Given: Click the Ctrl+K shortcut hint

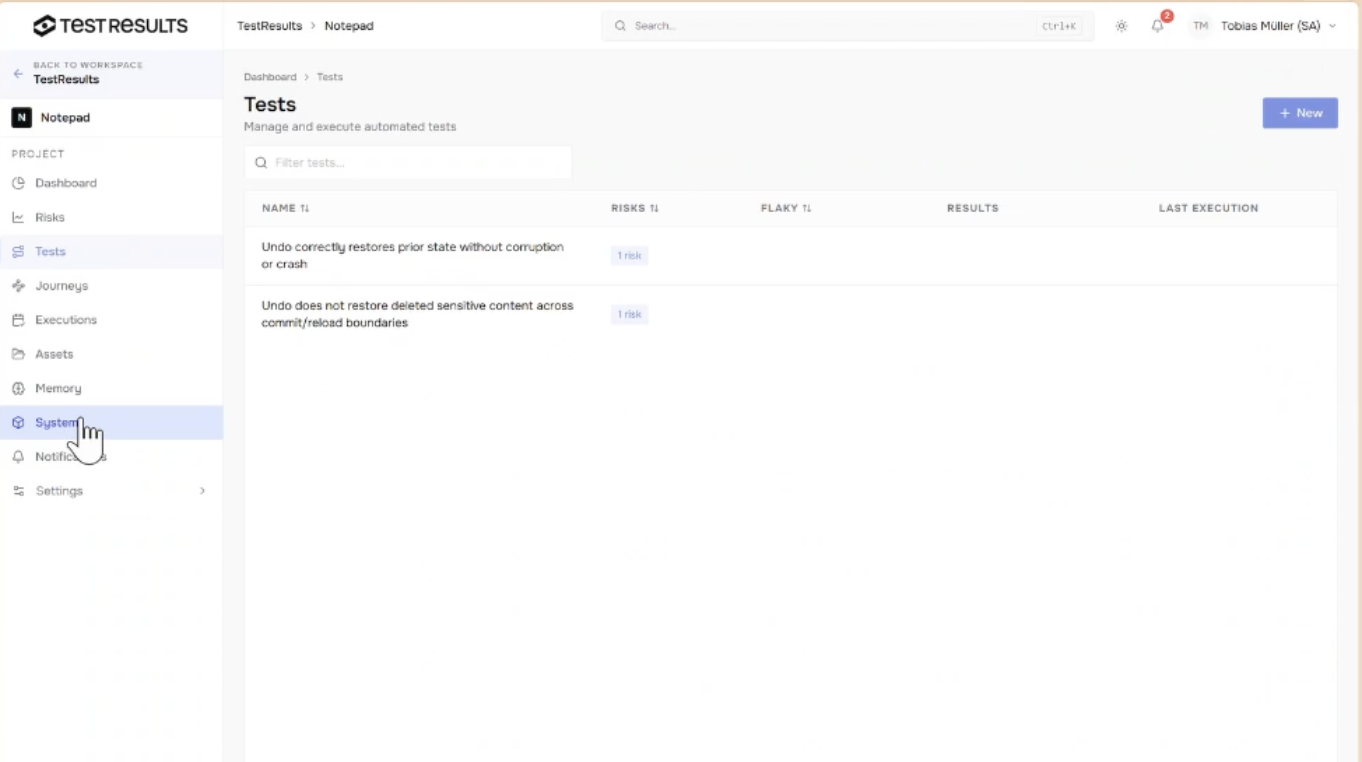Looking at the screenshot, I should 1059,26.
